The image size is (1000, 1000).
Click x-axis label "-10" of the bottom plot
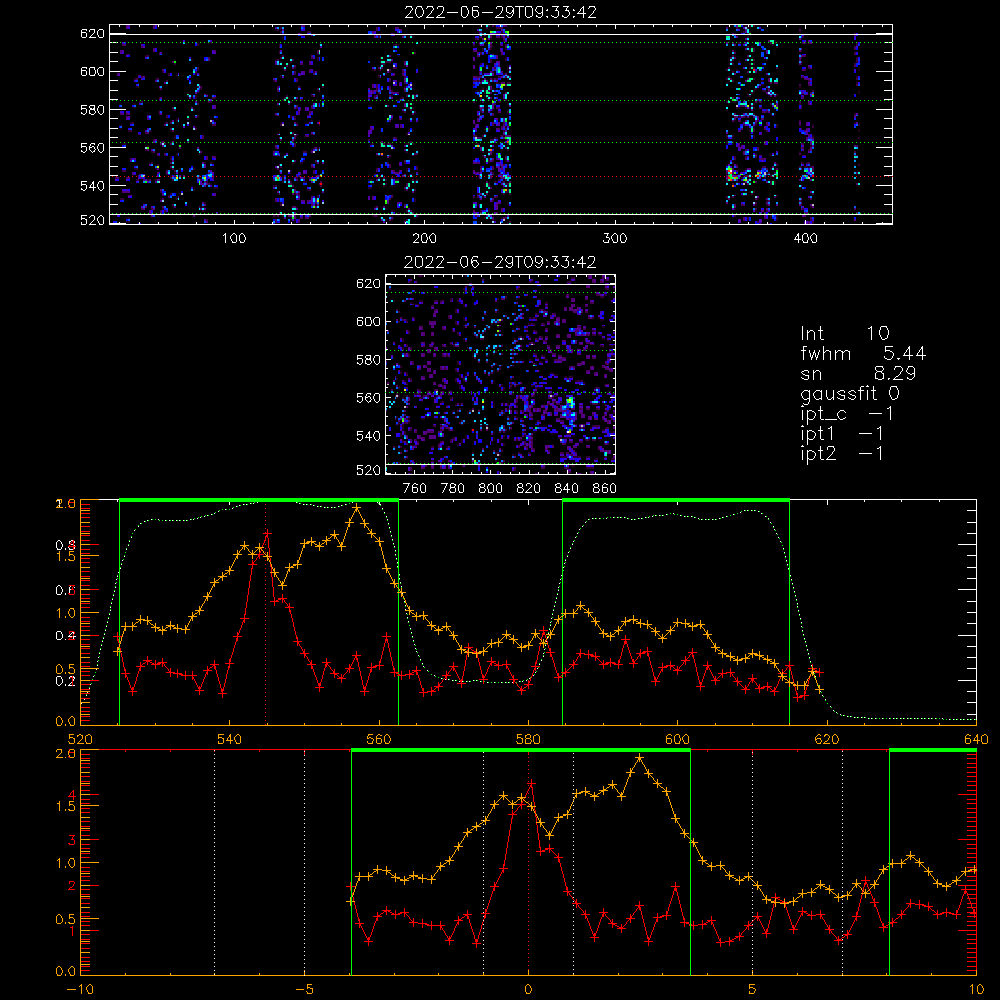80,990
